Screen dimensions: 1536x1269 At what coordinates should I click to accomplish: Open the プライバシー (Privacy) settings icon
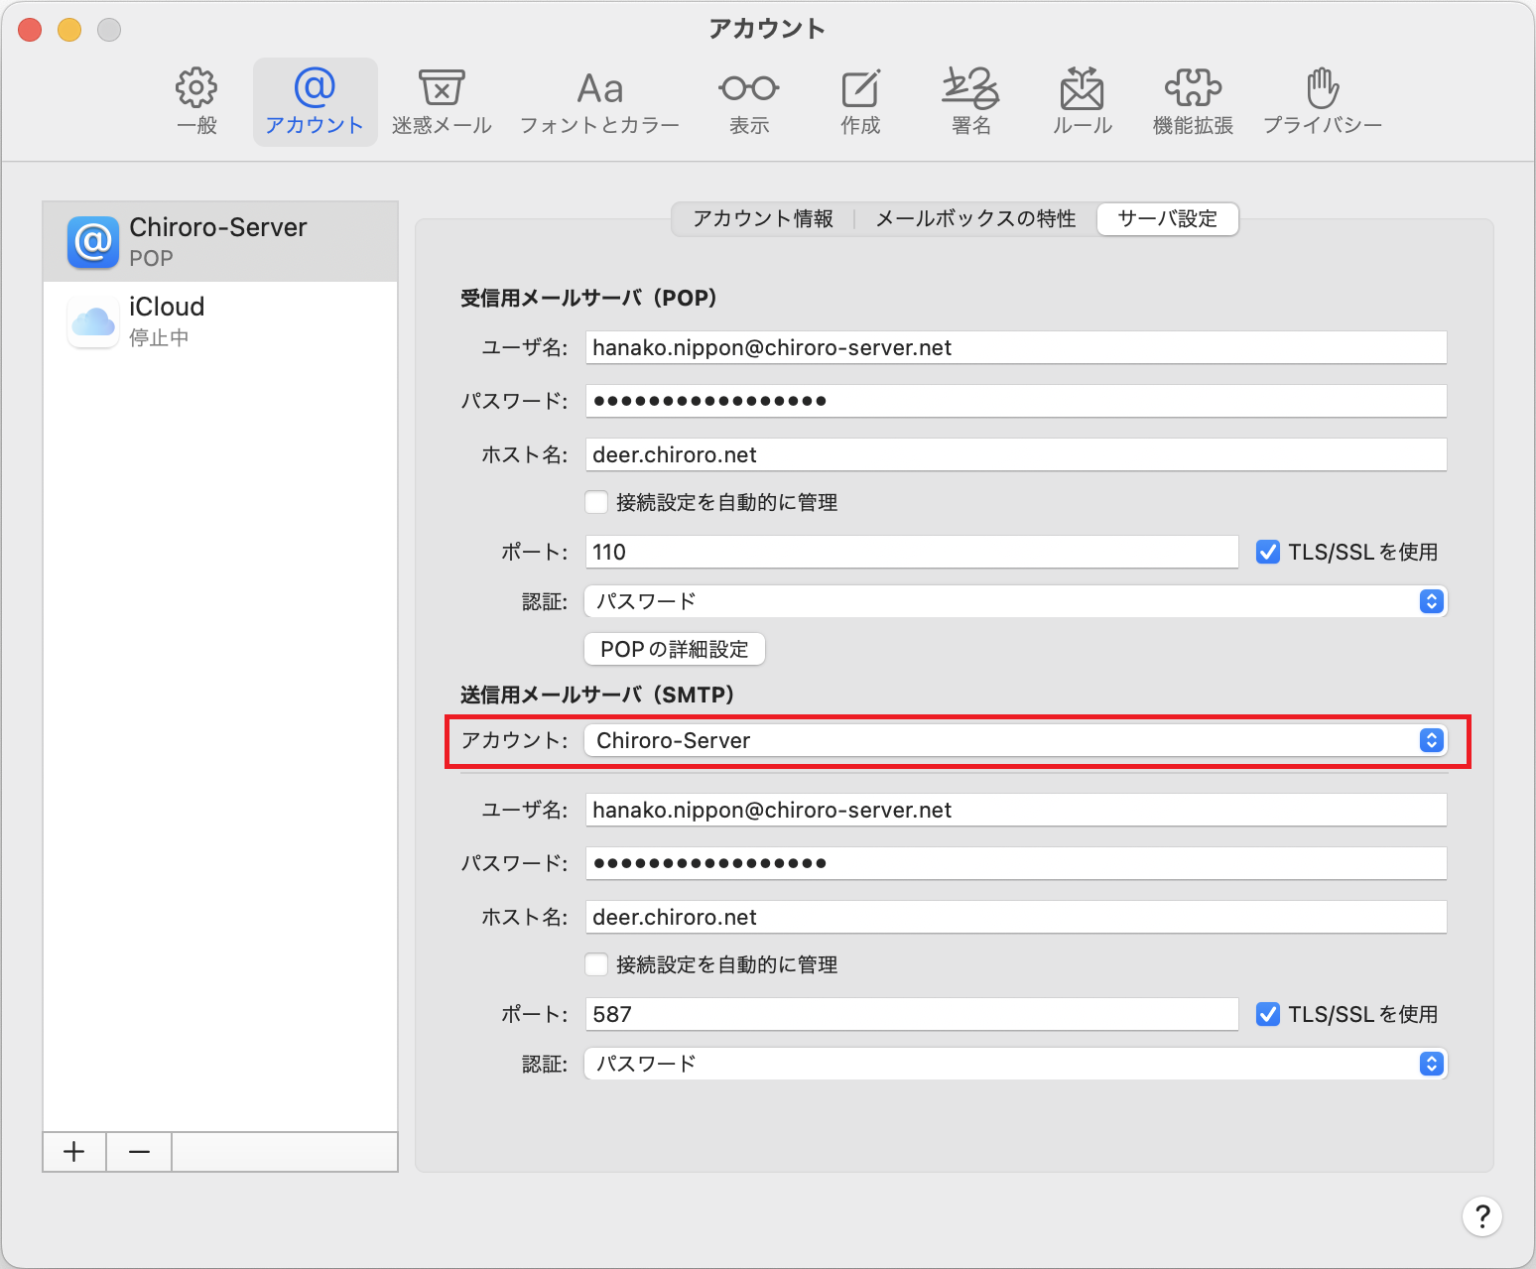tap(1322, 100)
